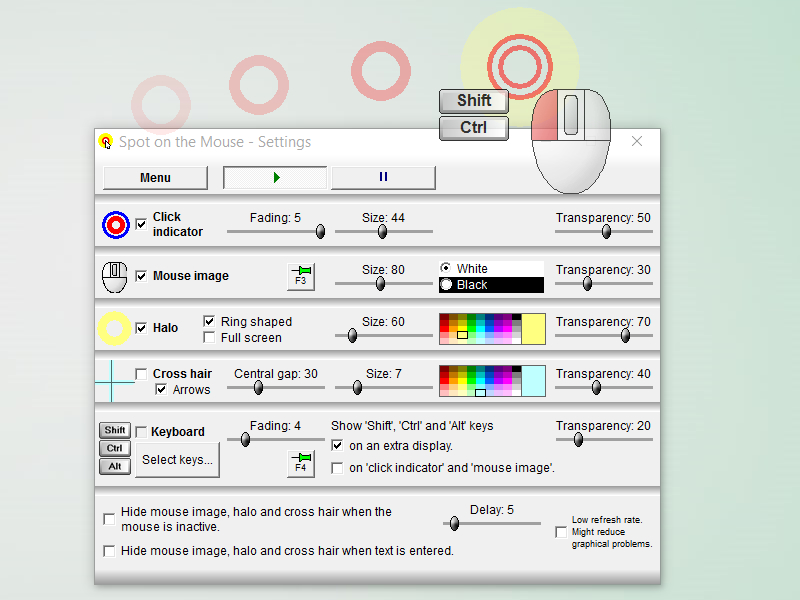The image size is (800, 600).
Task: Click the Cross hair Transparency slider
Action: point(604,388)
